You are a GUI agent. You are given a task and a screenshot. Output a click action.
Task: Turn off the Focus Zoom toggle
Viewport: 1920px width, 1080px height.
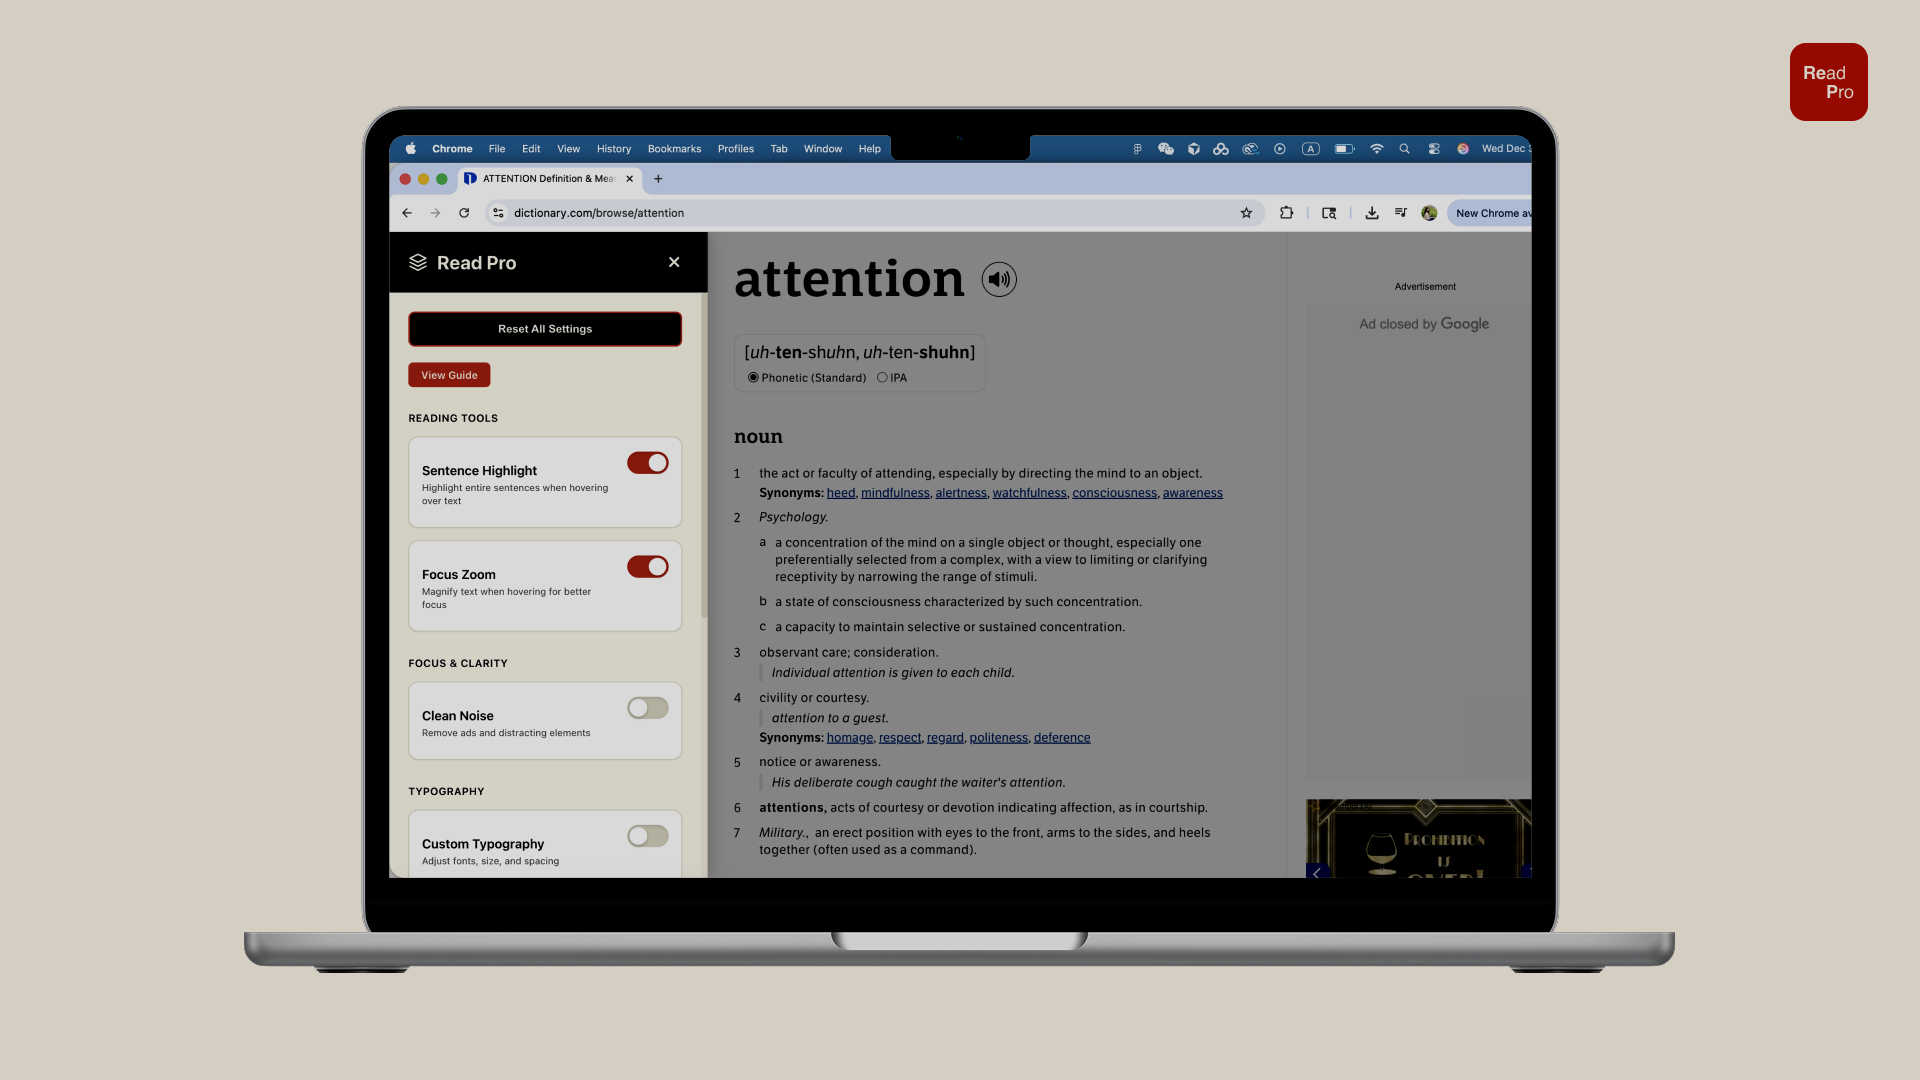647,567
